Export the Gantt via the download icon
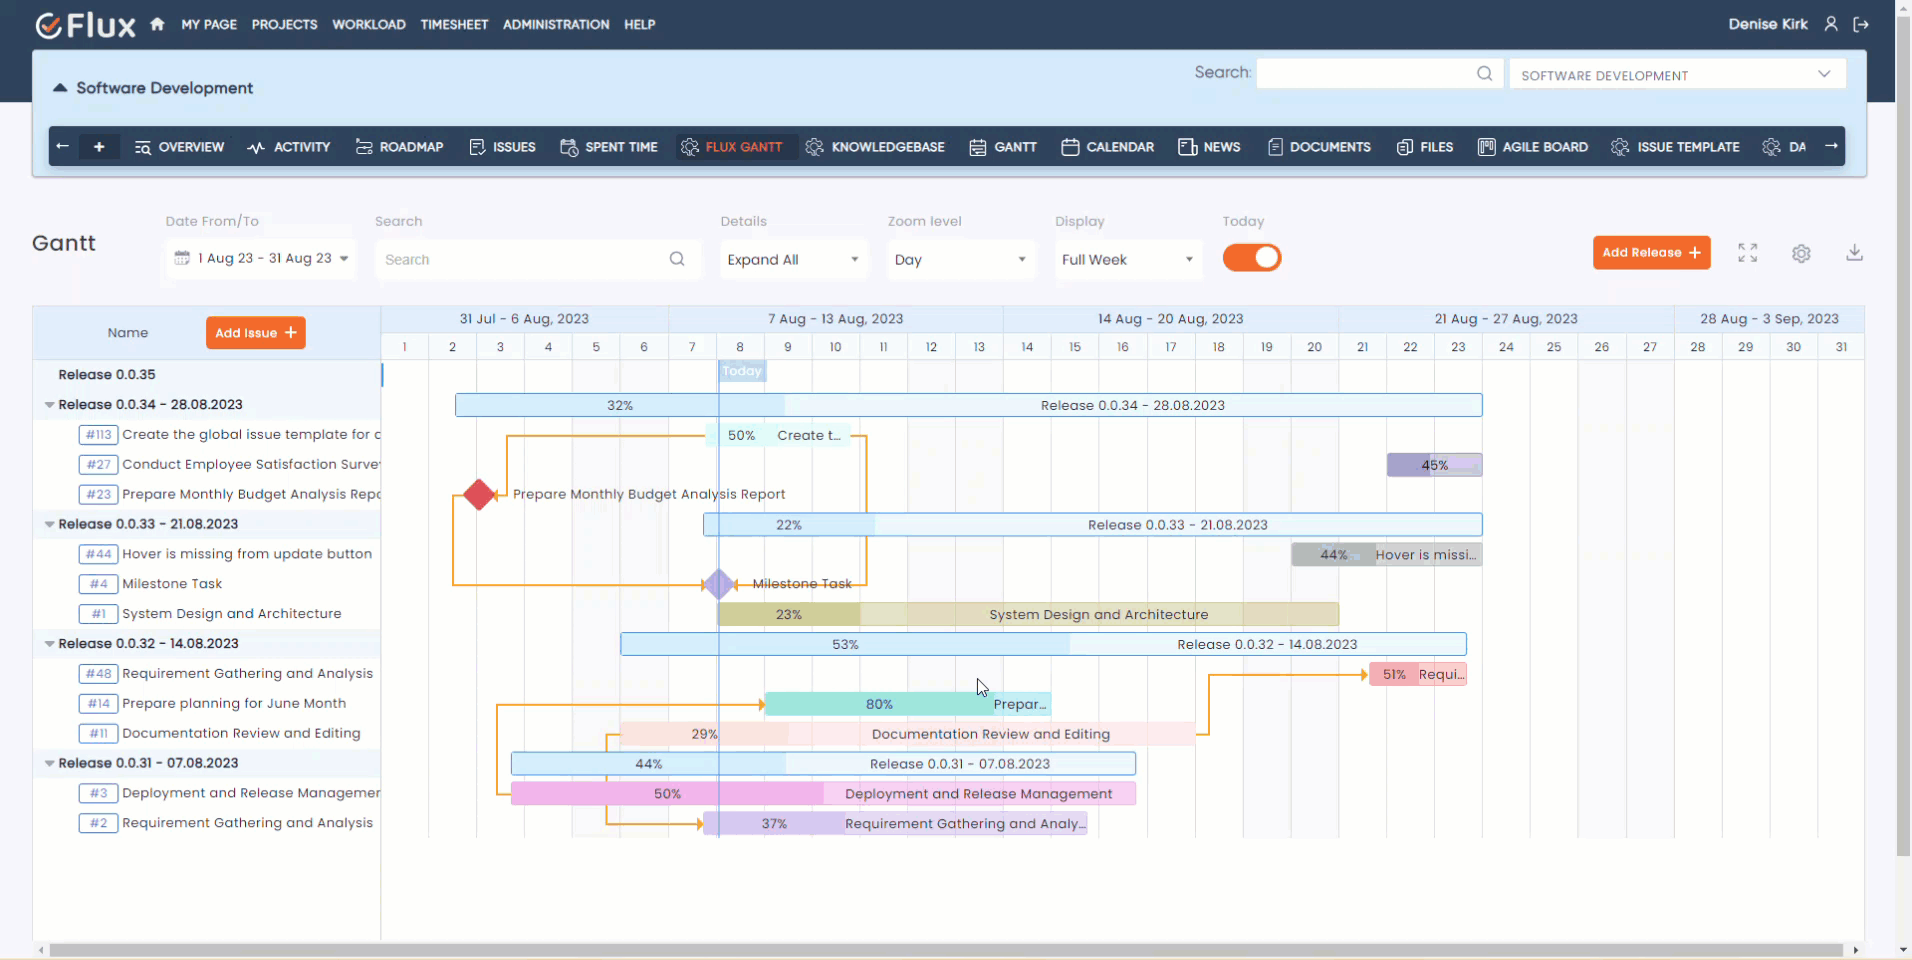Viewport: 1912px width, 960px height. coord(1855,253)
